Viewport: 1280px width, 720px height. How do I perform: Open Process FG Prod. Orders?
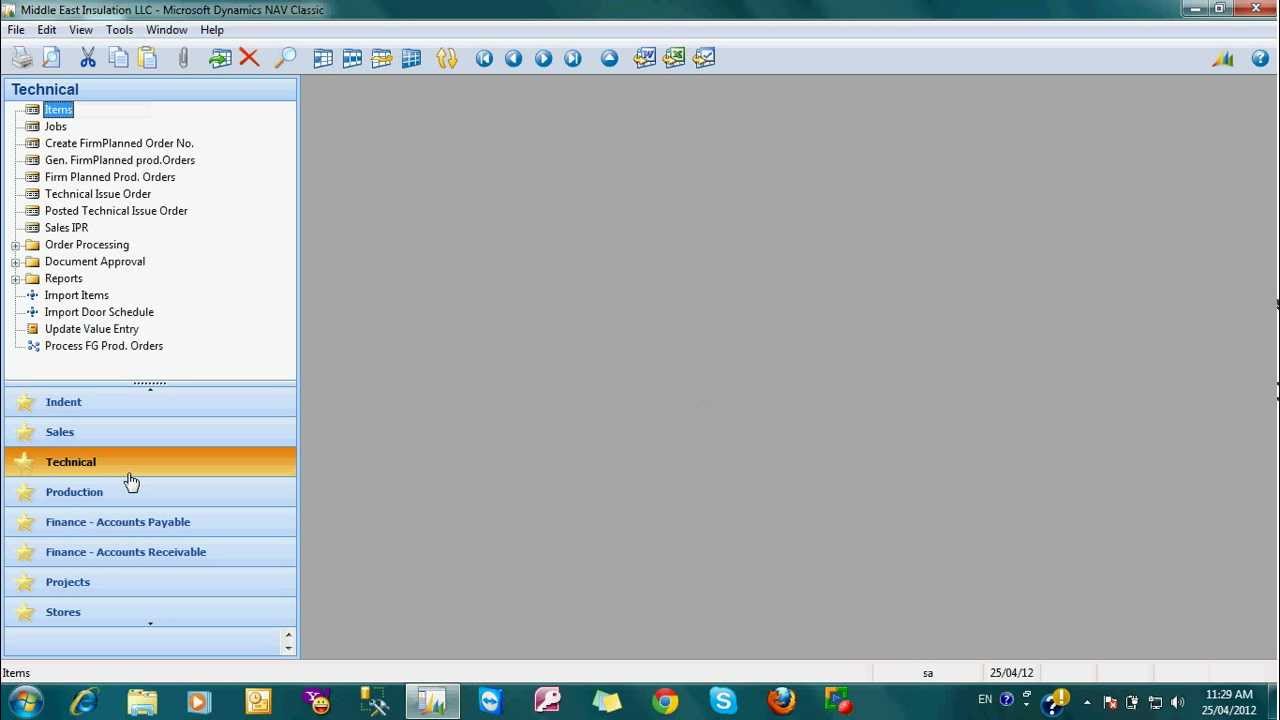104,346
